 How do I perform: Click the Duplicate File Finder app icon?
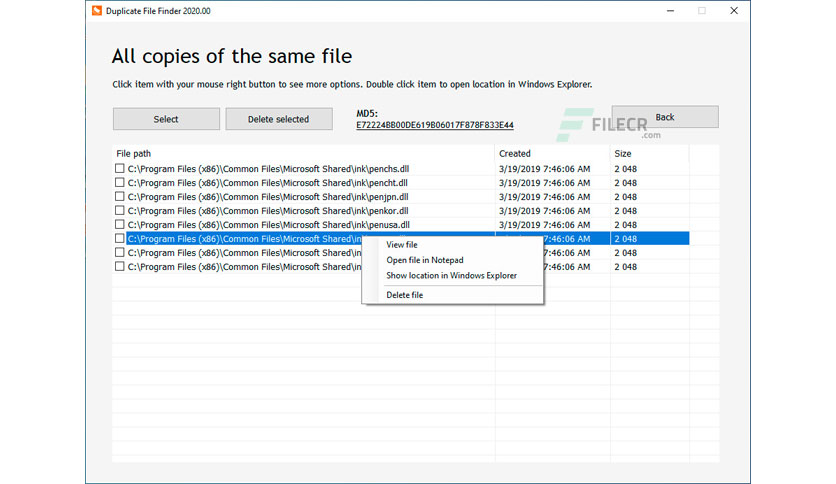point(97,11)
